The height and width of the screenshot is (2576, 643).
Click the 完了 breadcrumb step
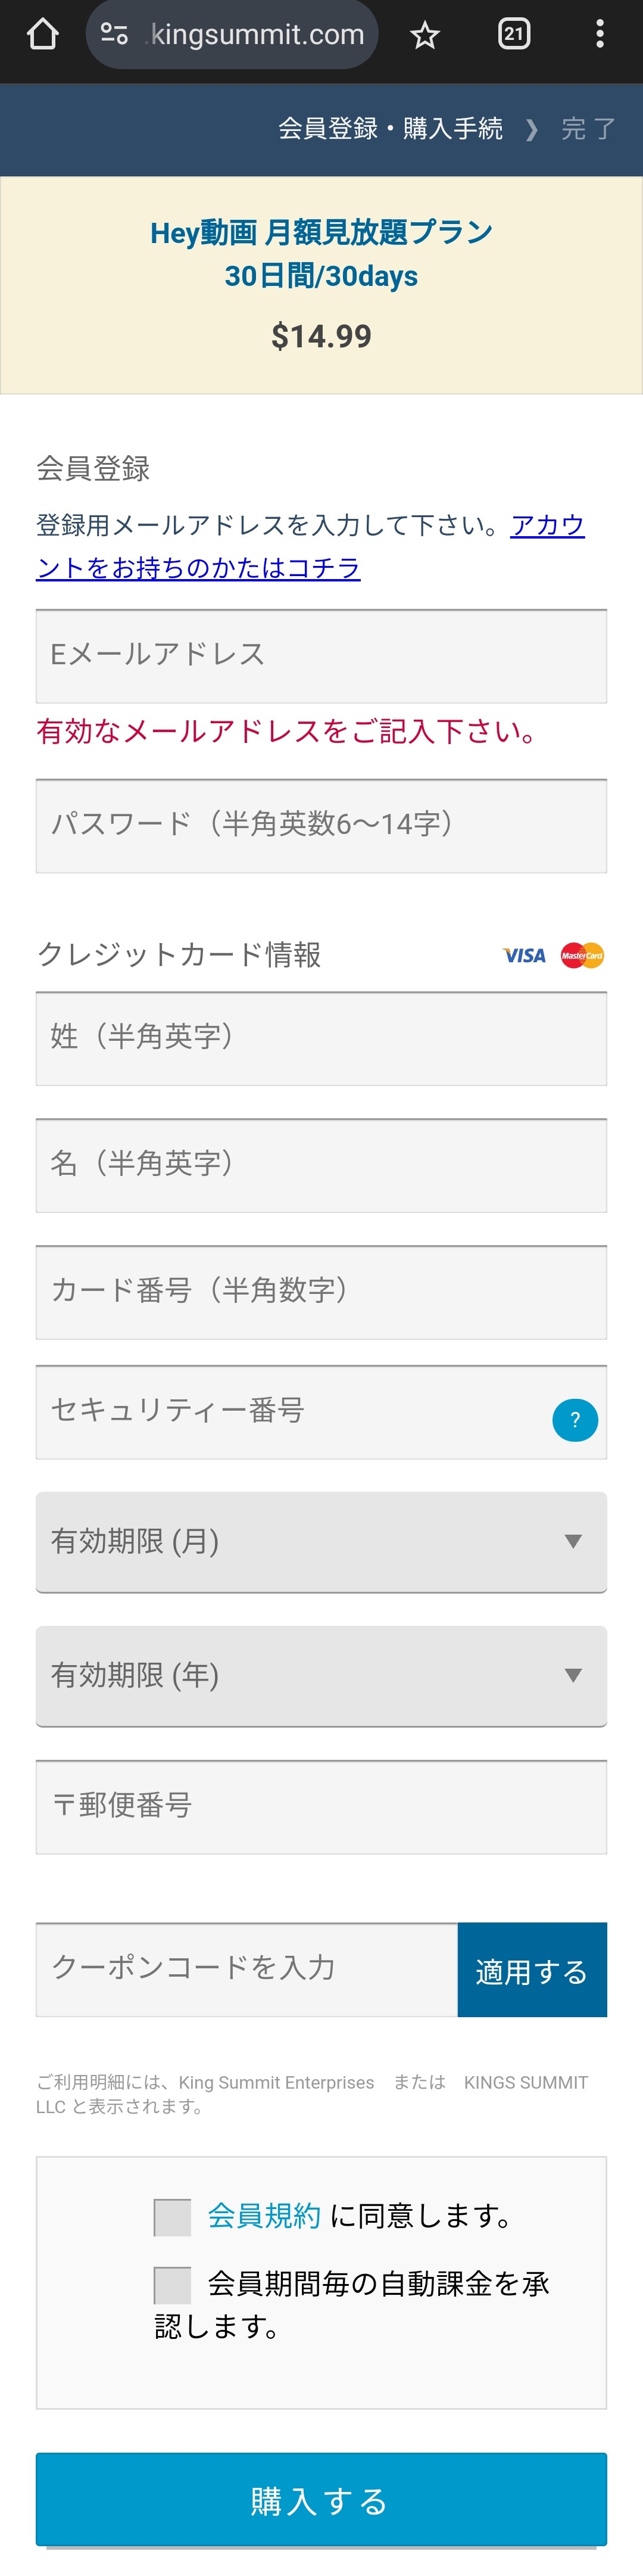(588, 129)
